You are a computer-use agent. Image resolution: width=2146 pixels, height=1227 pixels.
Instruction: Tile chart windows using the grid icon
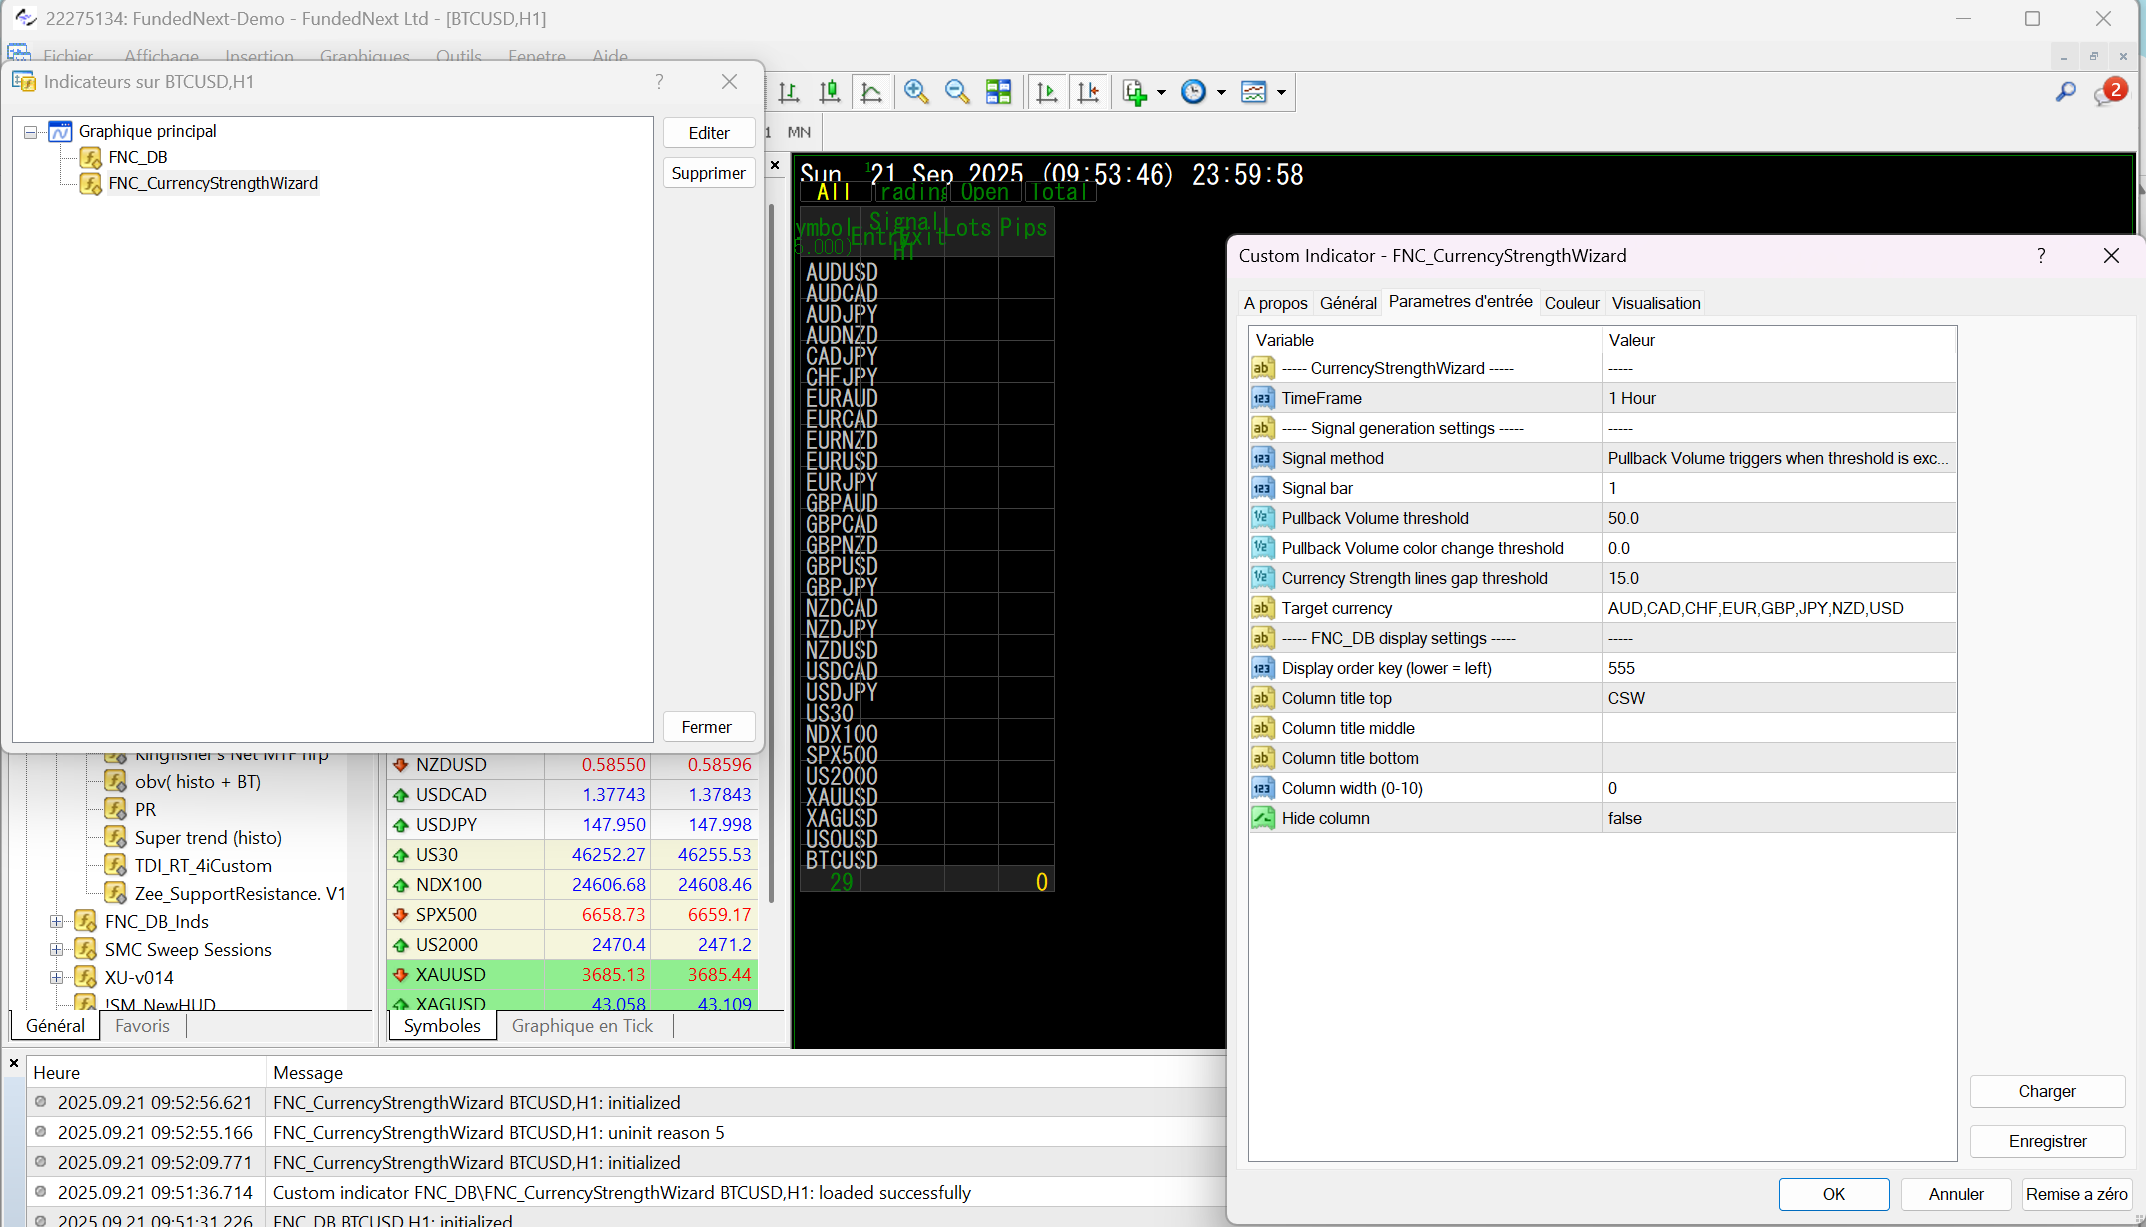998,92
